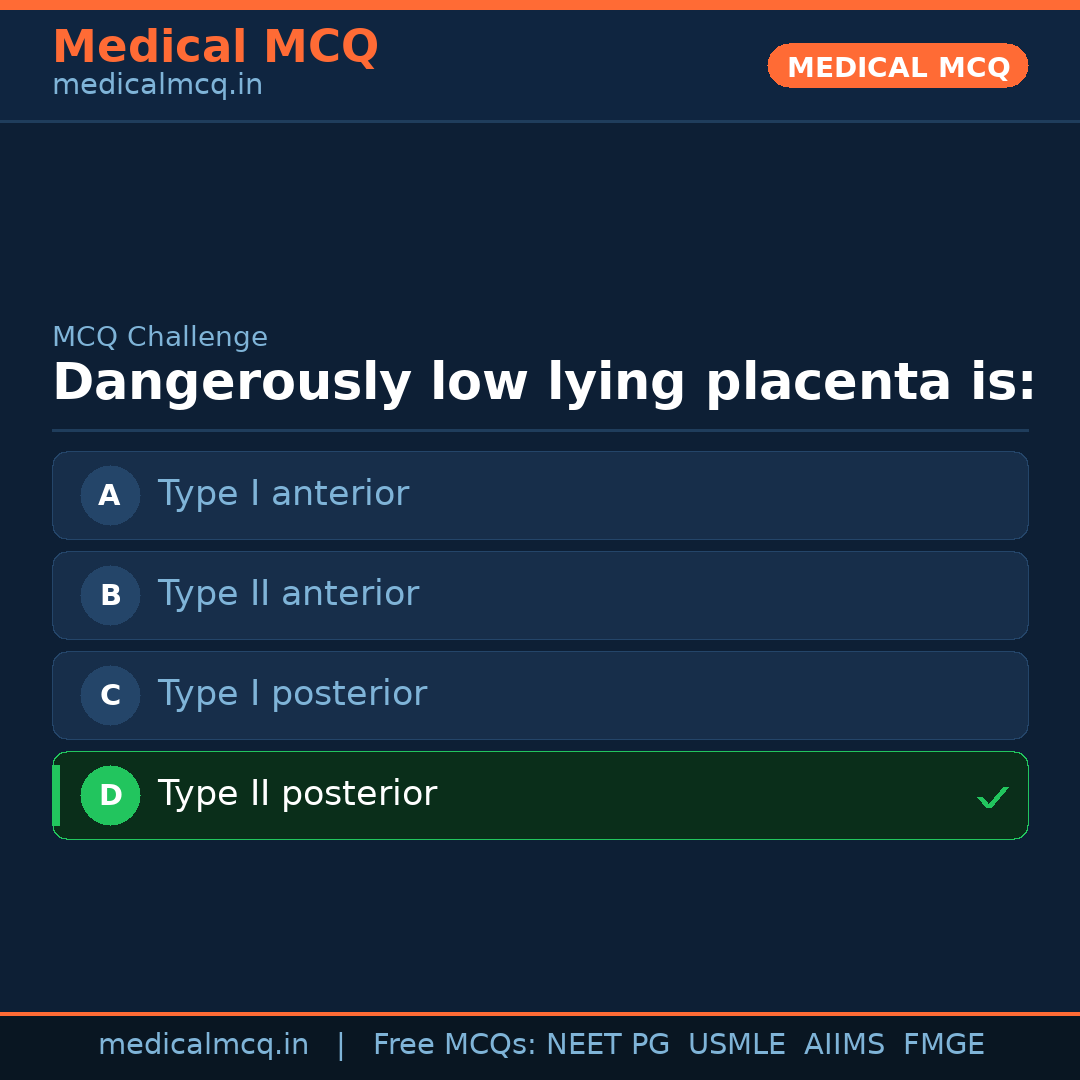Choose the "Type II anterior" answer text
The image size is (1080, 1080).
click(x=288, y=594)
